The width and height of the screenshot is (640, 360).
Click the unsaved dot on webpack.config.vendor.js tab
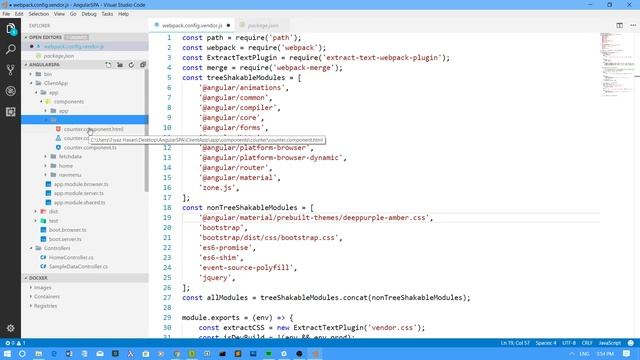click(228, 25)
